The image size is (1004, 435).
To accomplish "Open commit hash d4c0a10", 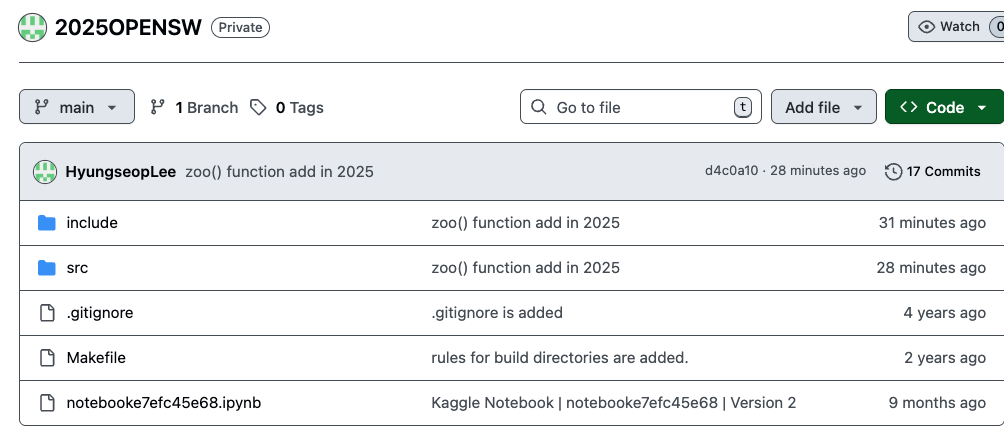I will (x=731, y=171).
